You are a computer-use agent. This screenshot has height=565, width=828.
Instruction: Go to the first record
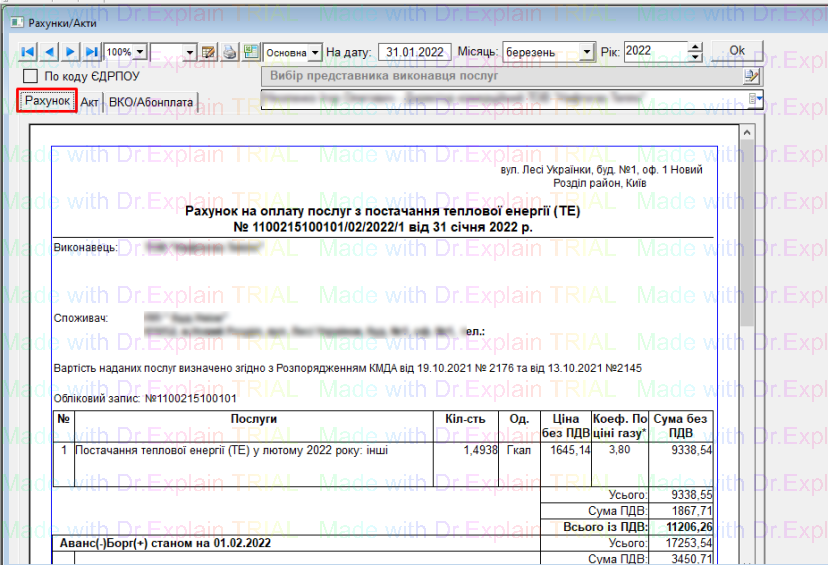pos(28,51)
